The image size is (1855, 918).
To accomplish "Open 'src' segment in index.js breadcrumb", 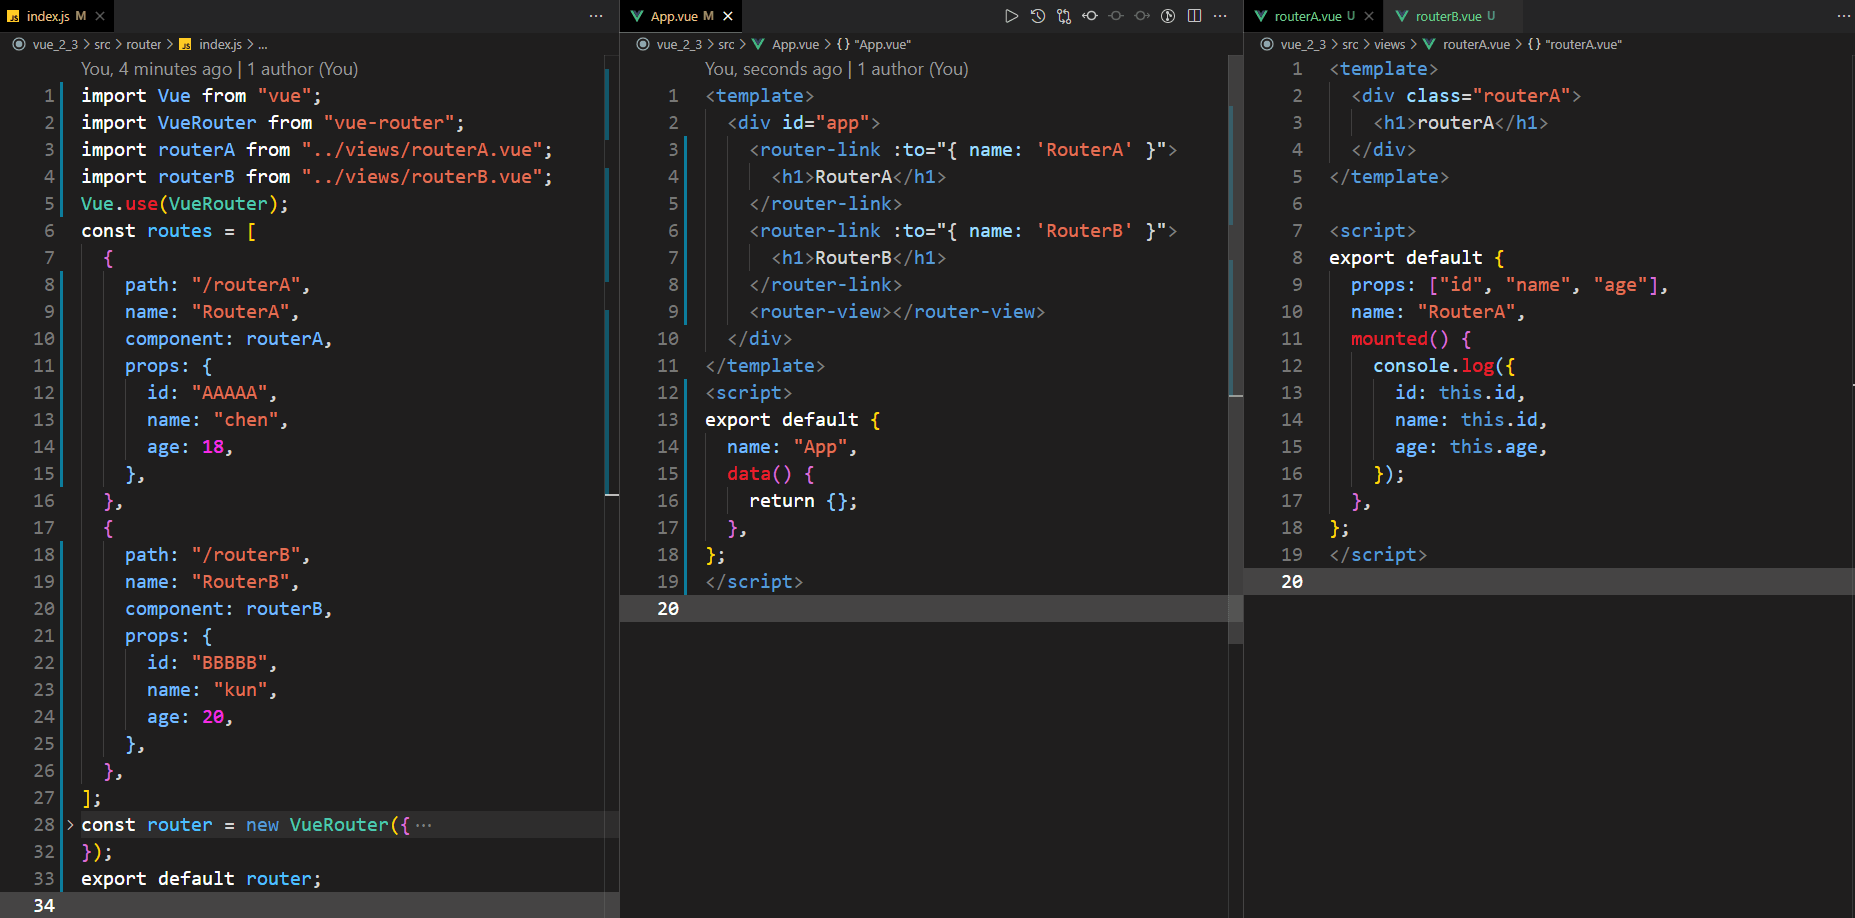I will (x=102, y=44).
